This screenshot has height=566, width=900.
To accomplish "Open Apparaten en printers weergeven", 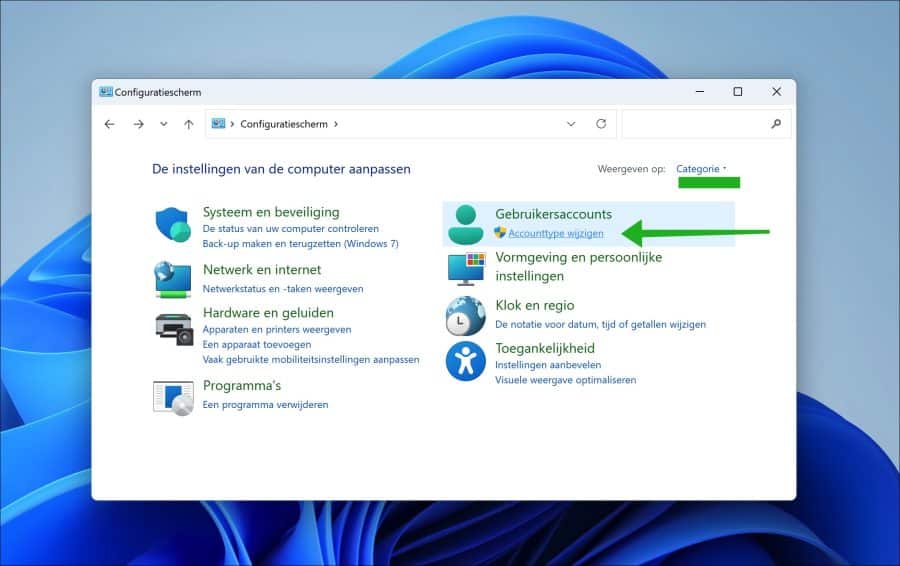I will click(277, 329).
